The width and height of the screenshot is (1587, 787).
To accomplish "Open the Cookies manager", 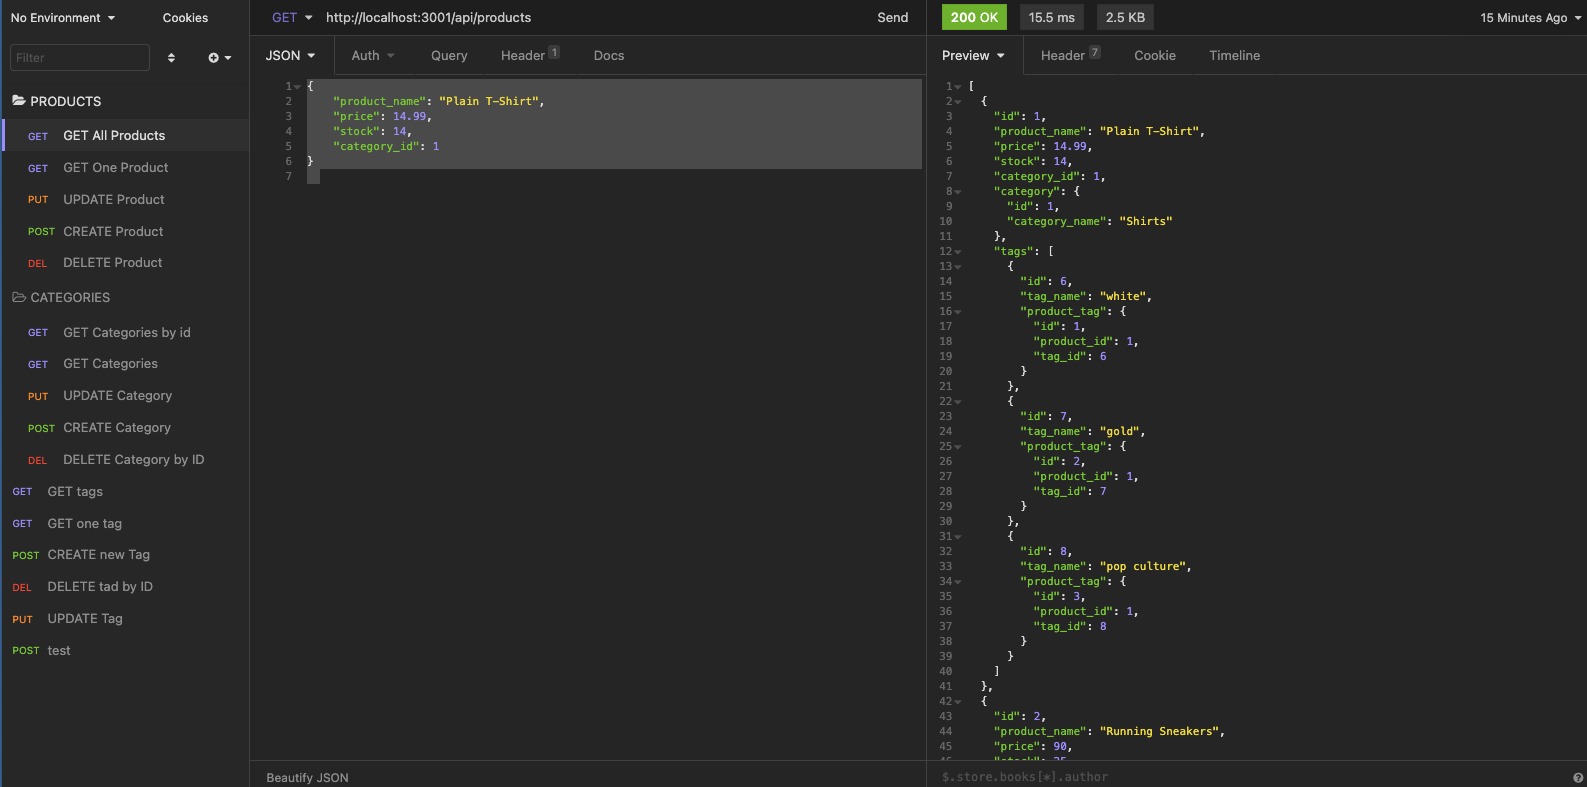I will (x=185, y=18).
